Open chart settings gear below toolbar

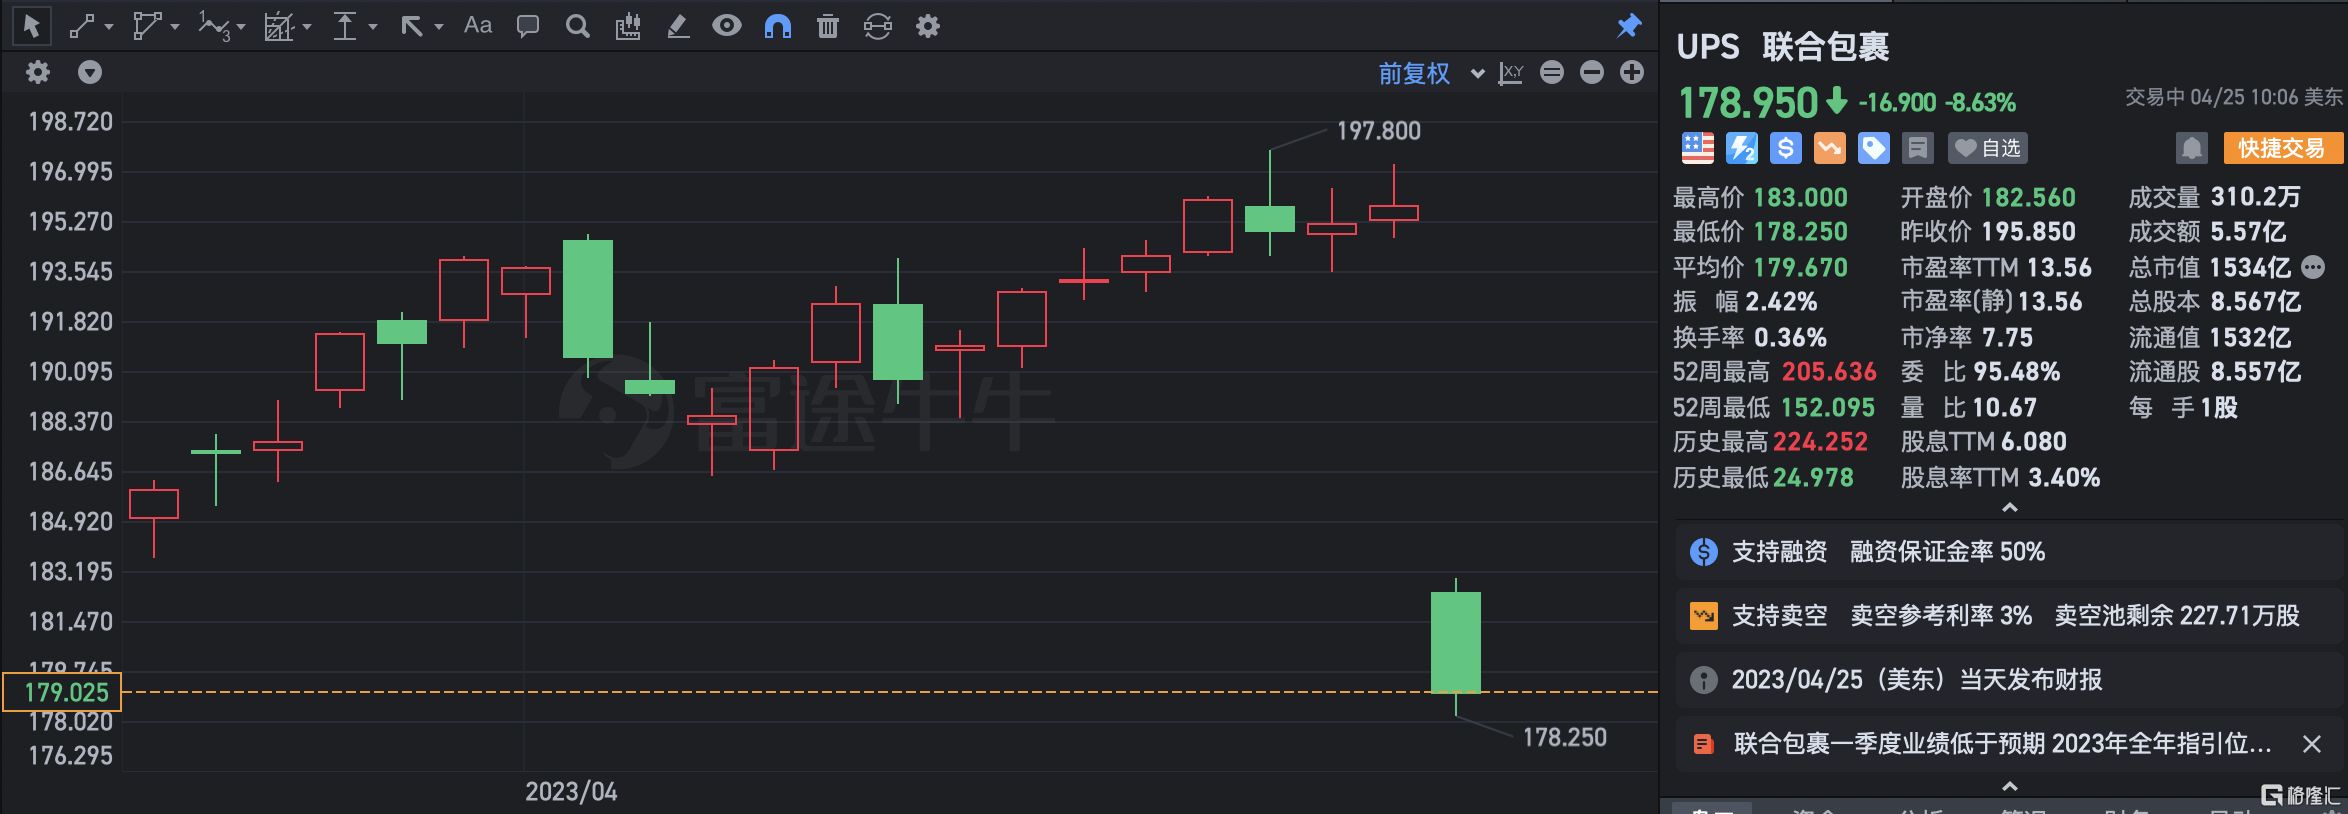click(x=38, y=72)
